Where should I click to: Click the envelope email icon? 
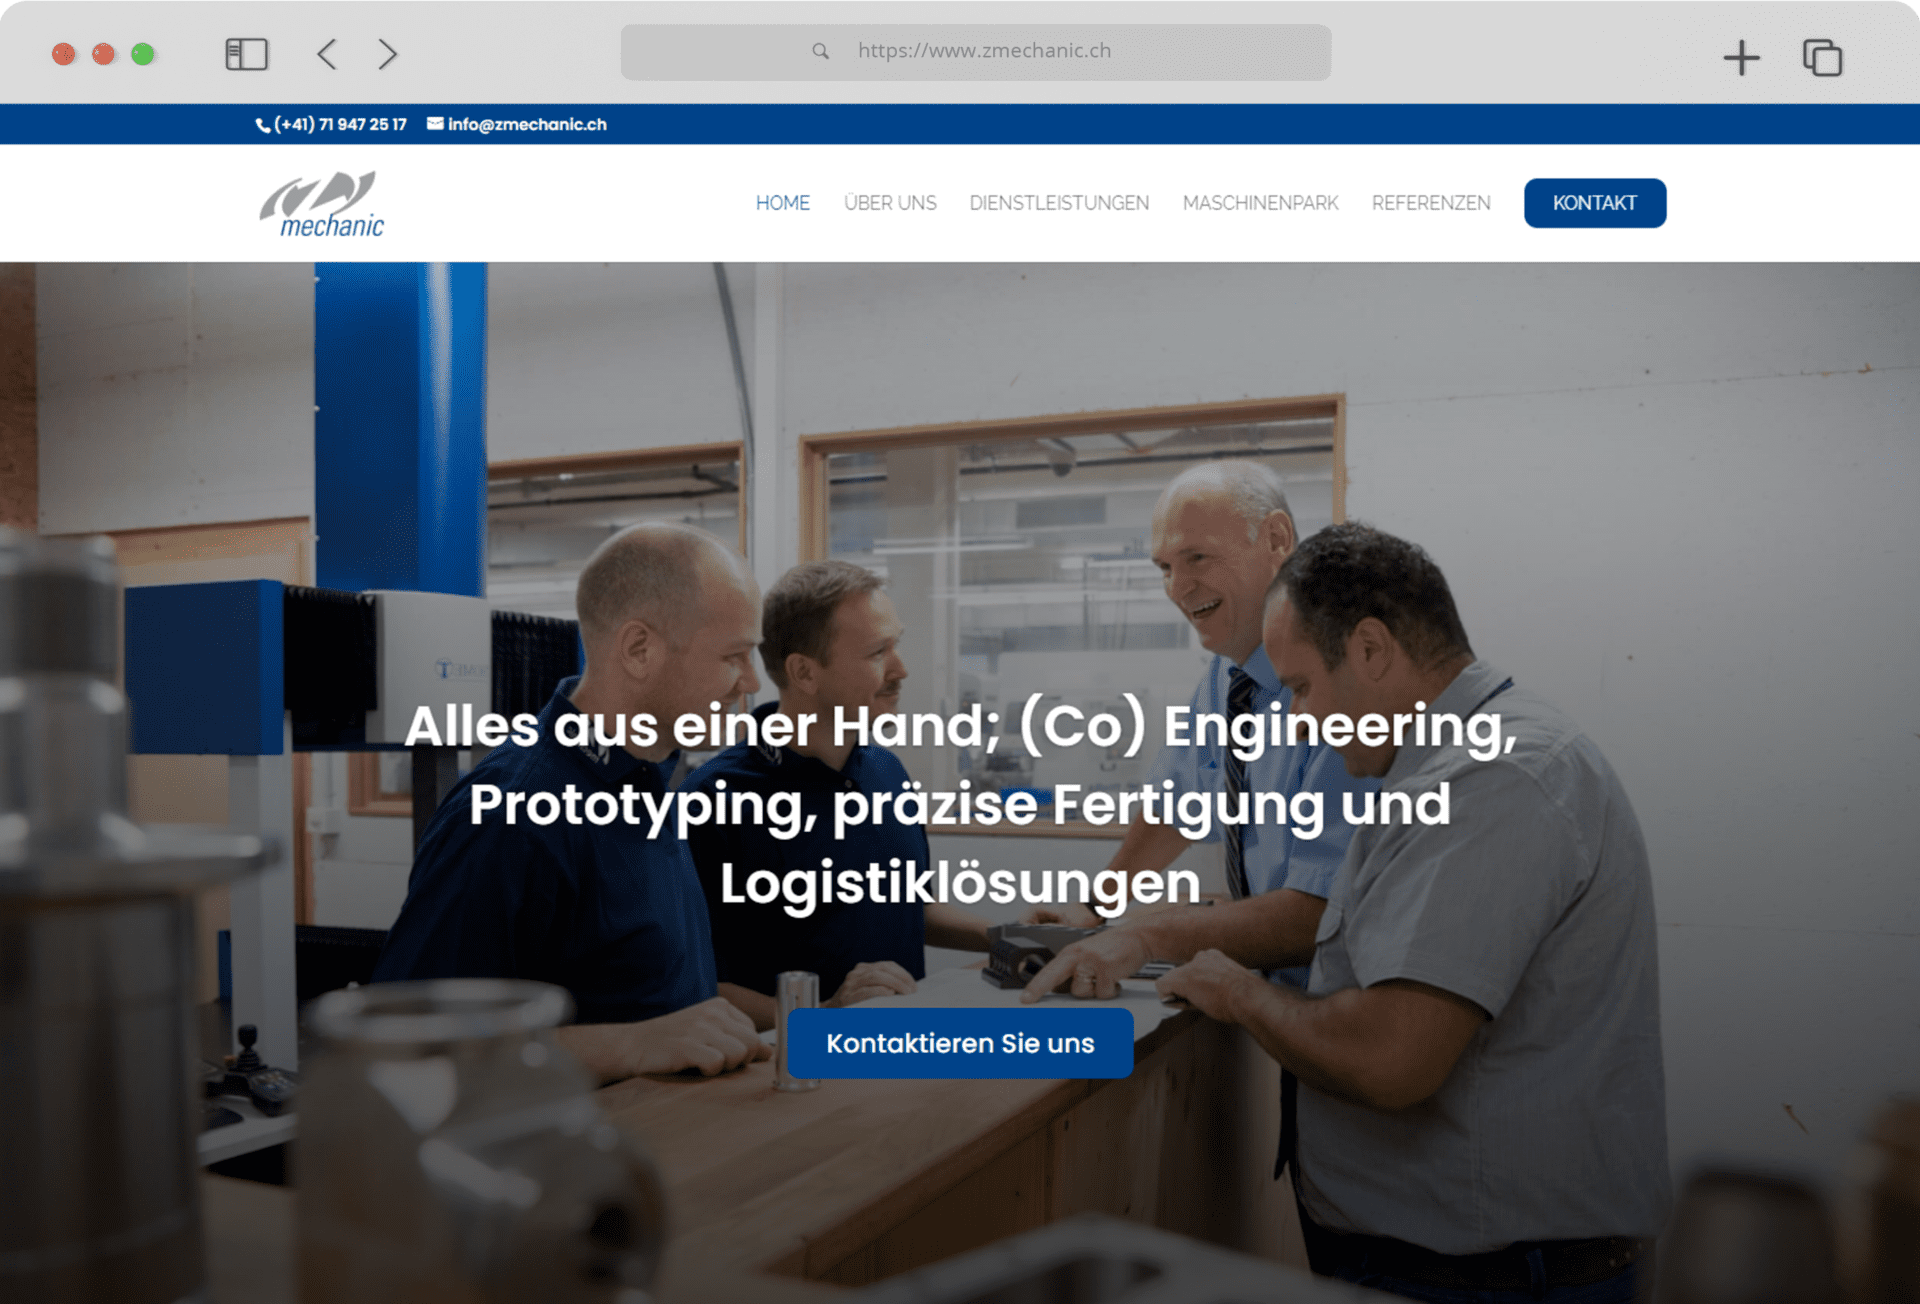435,124
